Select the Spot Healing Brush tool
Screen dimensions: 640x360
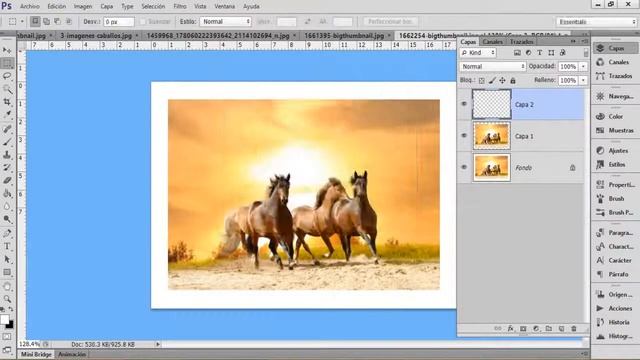pos(7,129)
